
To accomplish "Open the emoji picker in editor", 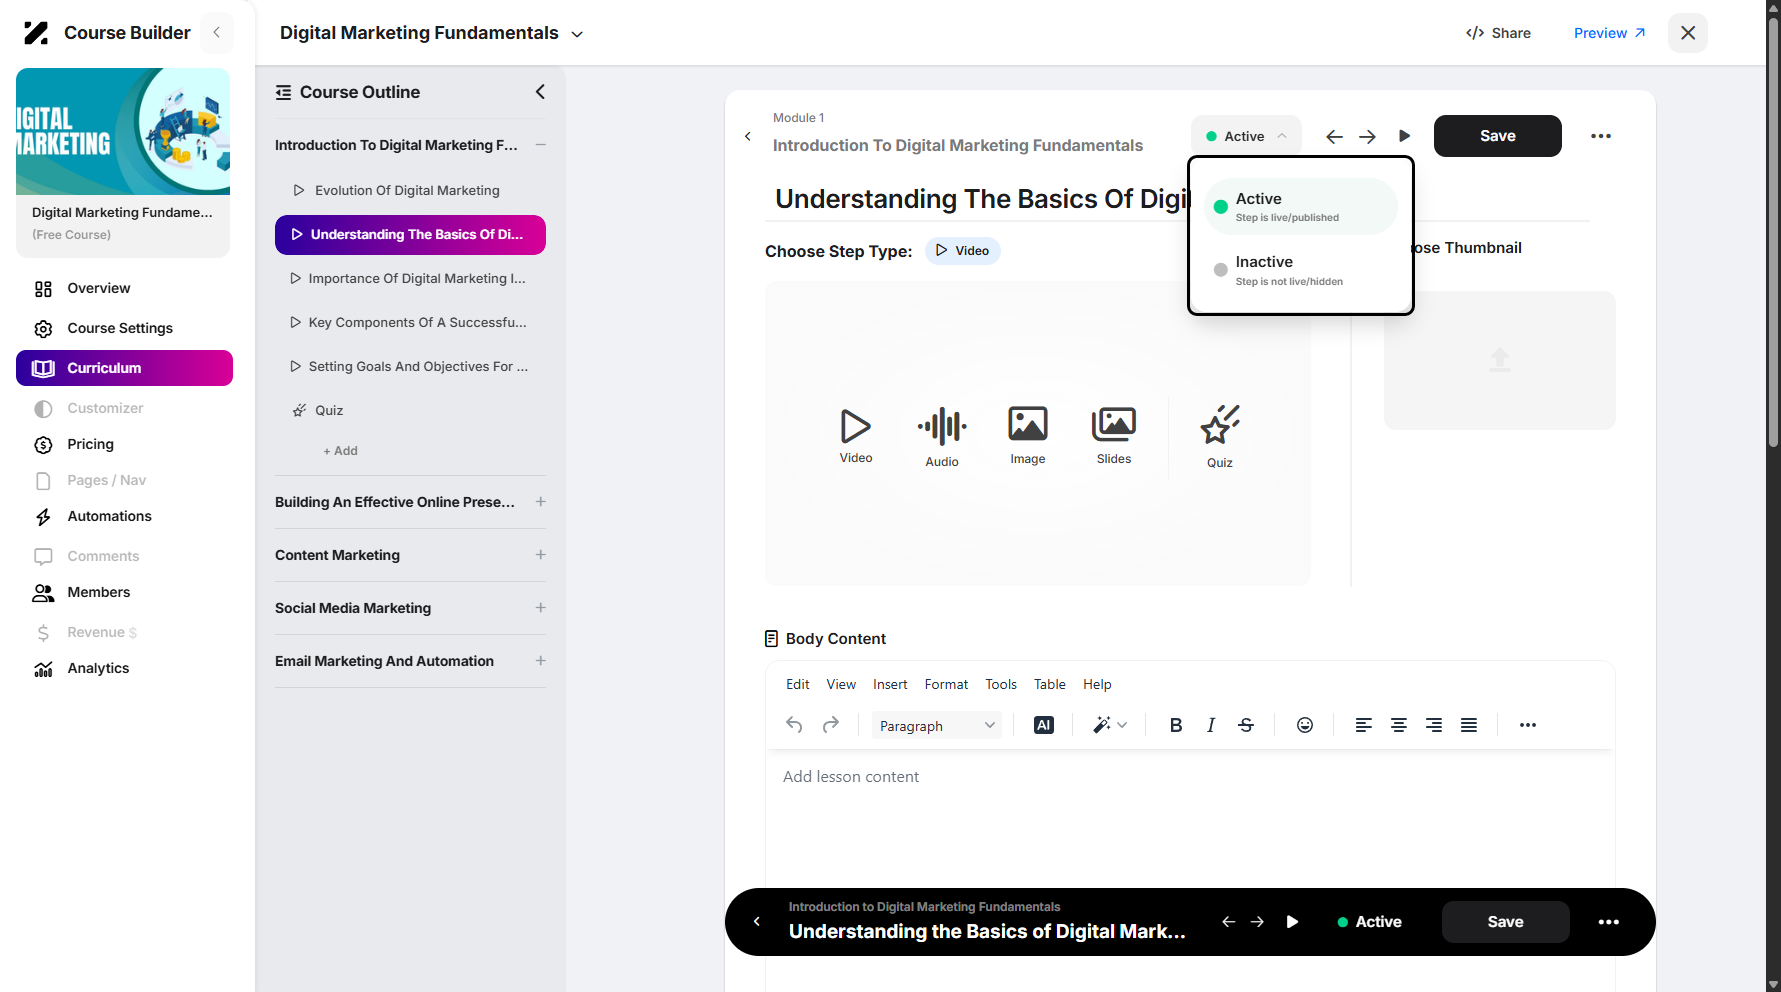I will pyautogui.click(x=1305, y=725).
